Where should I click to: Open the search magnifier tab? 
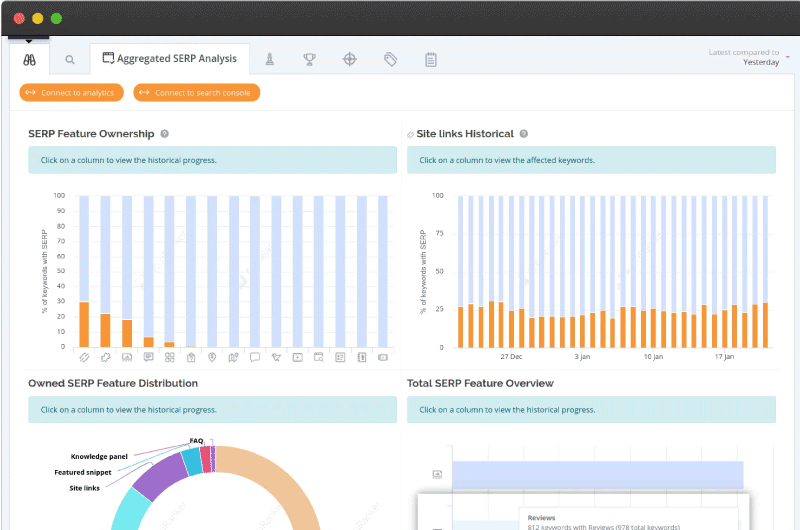(70, 60)
